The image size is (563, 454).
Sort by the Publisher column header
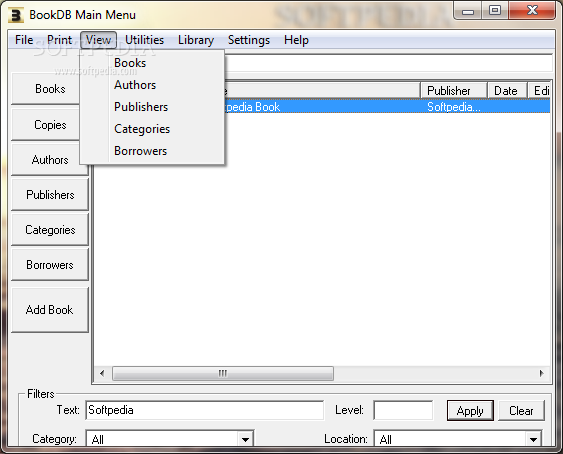point(453,91)
